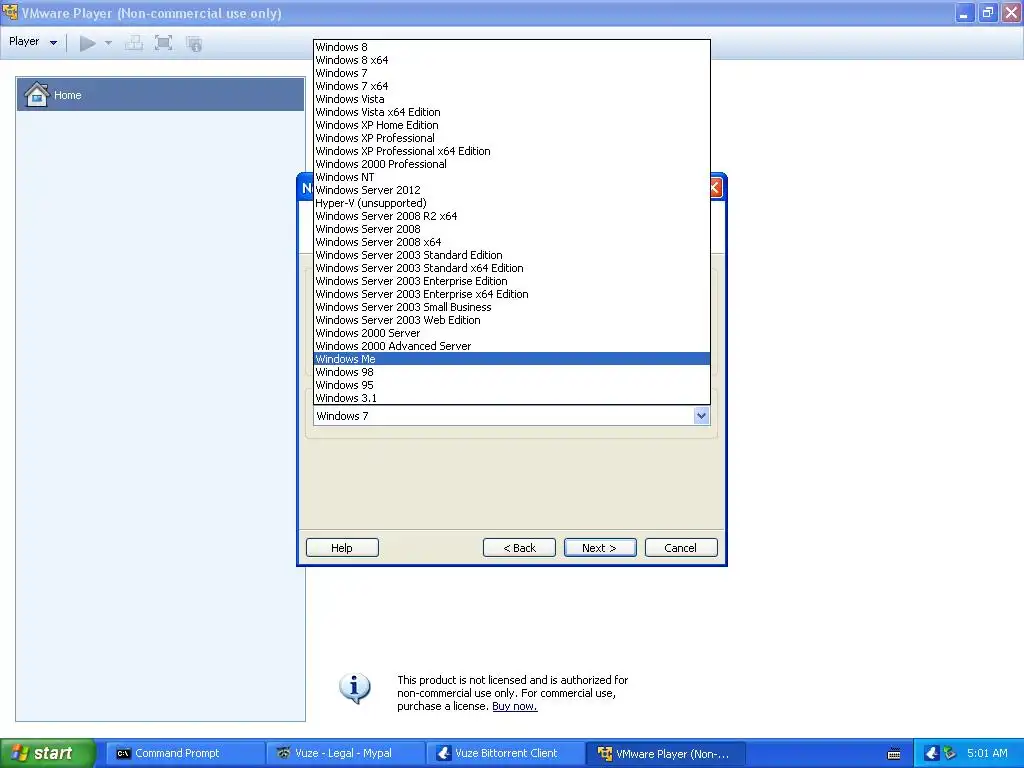This screenshot has height=768, width=1024.
Task: Proceed with the Next > button
Action: [x=600, y=548]
